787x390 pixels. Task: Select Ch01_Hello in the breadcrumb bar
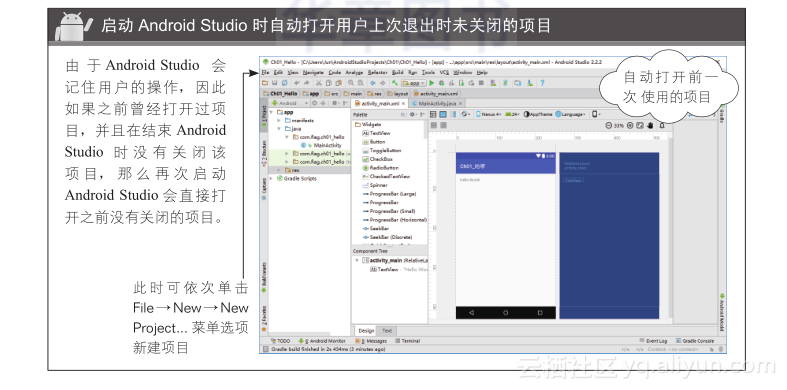pos(280,94)
